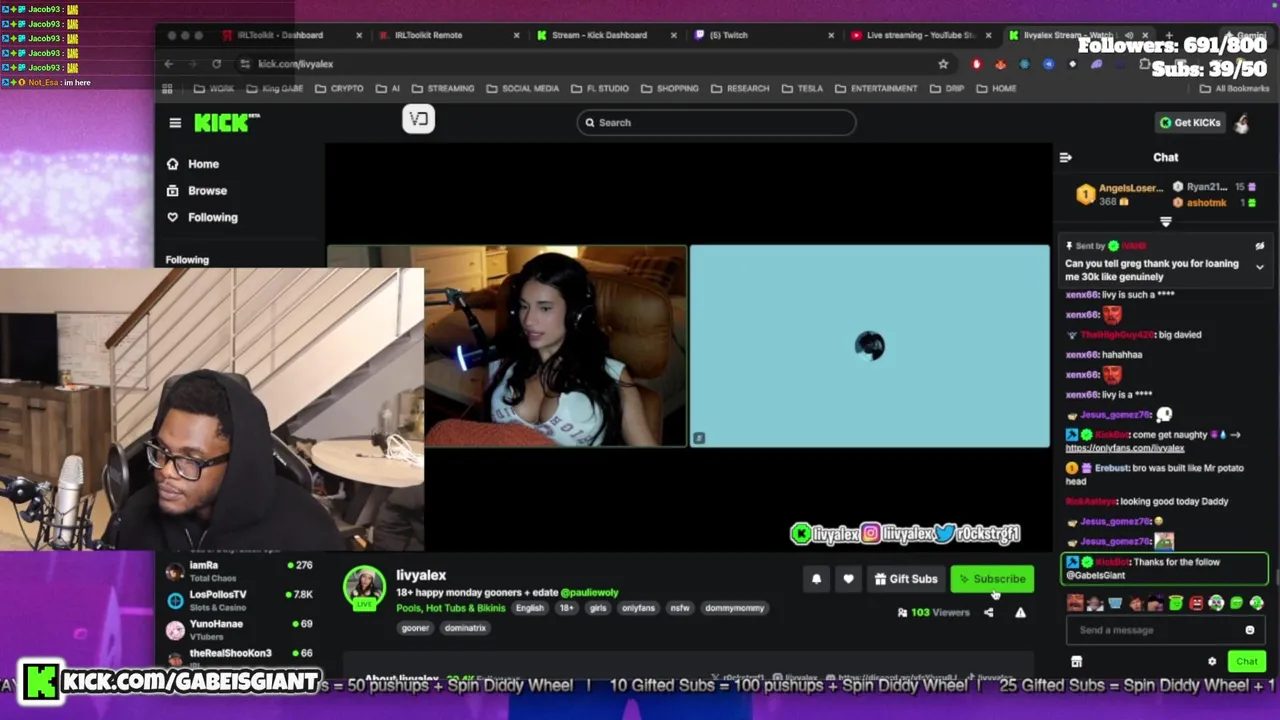Click the red emote in quick emote row
The width and height of the screenshot is (1280, 720).
tap(1196, 603)
